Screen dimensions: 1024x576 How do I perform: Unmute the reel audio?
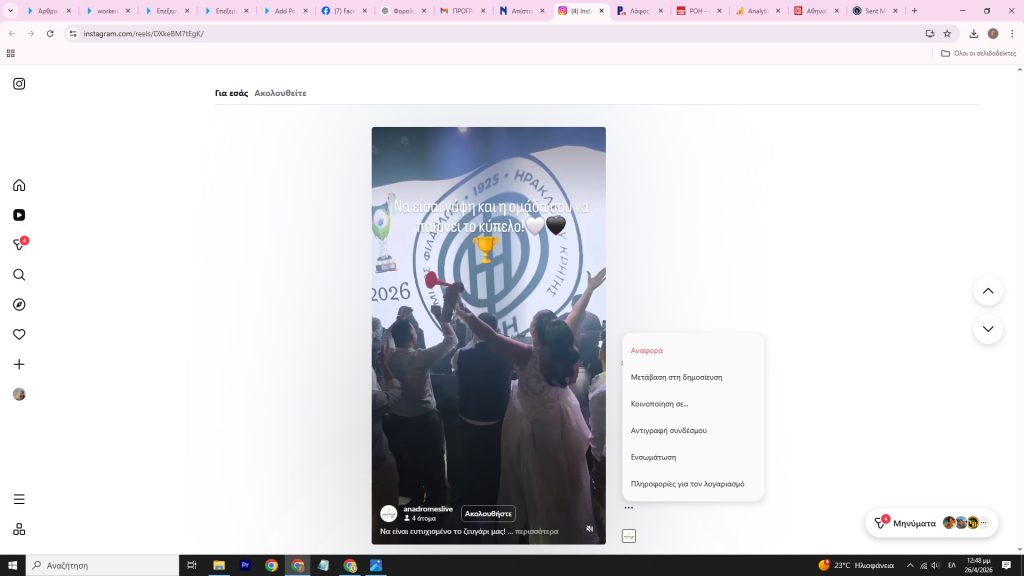590,529
